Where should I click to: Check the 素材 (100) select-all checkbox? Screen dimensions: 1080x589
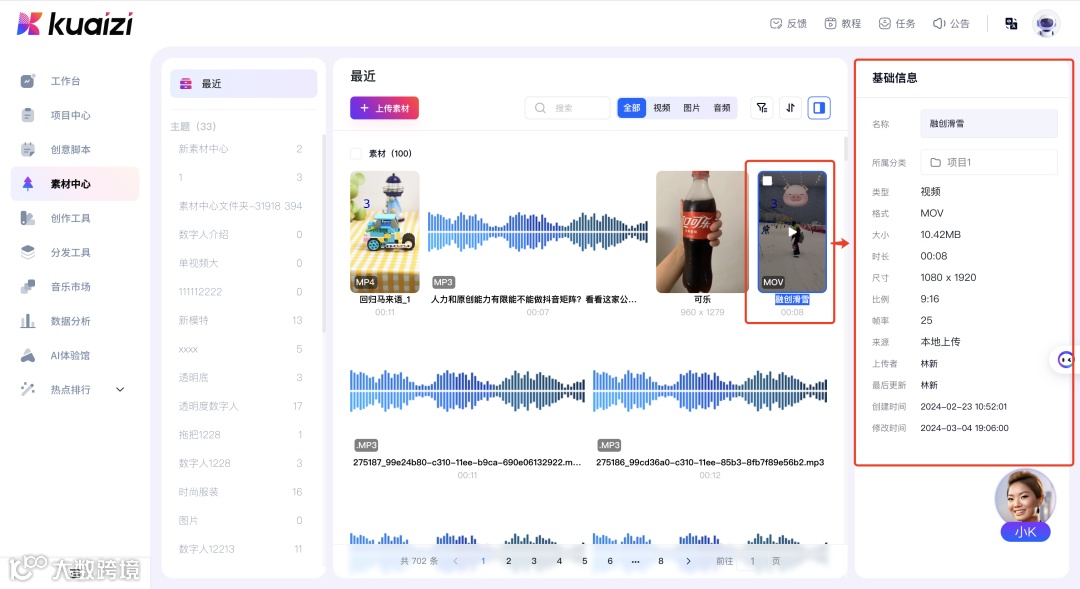(x=357, y=153)
